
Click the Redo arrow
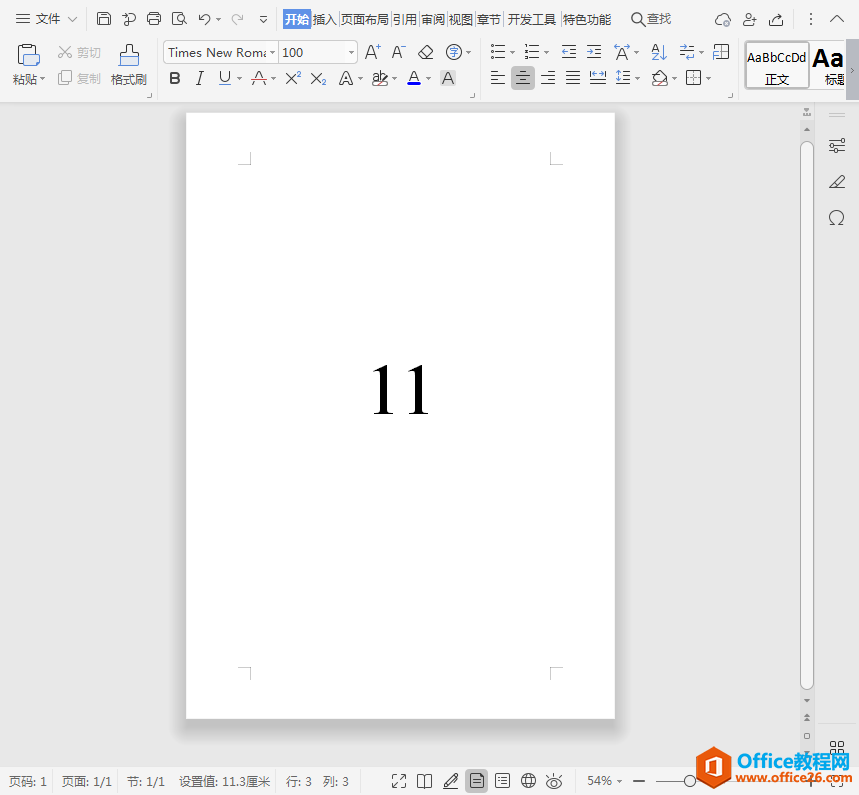(x=237, y=19)
